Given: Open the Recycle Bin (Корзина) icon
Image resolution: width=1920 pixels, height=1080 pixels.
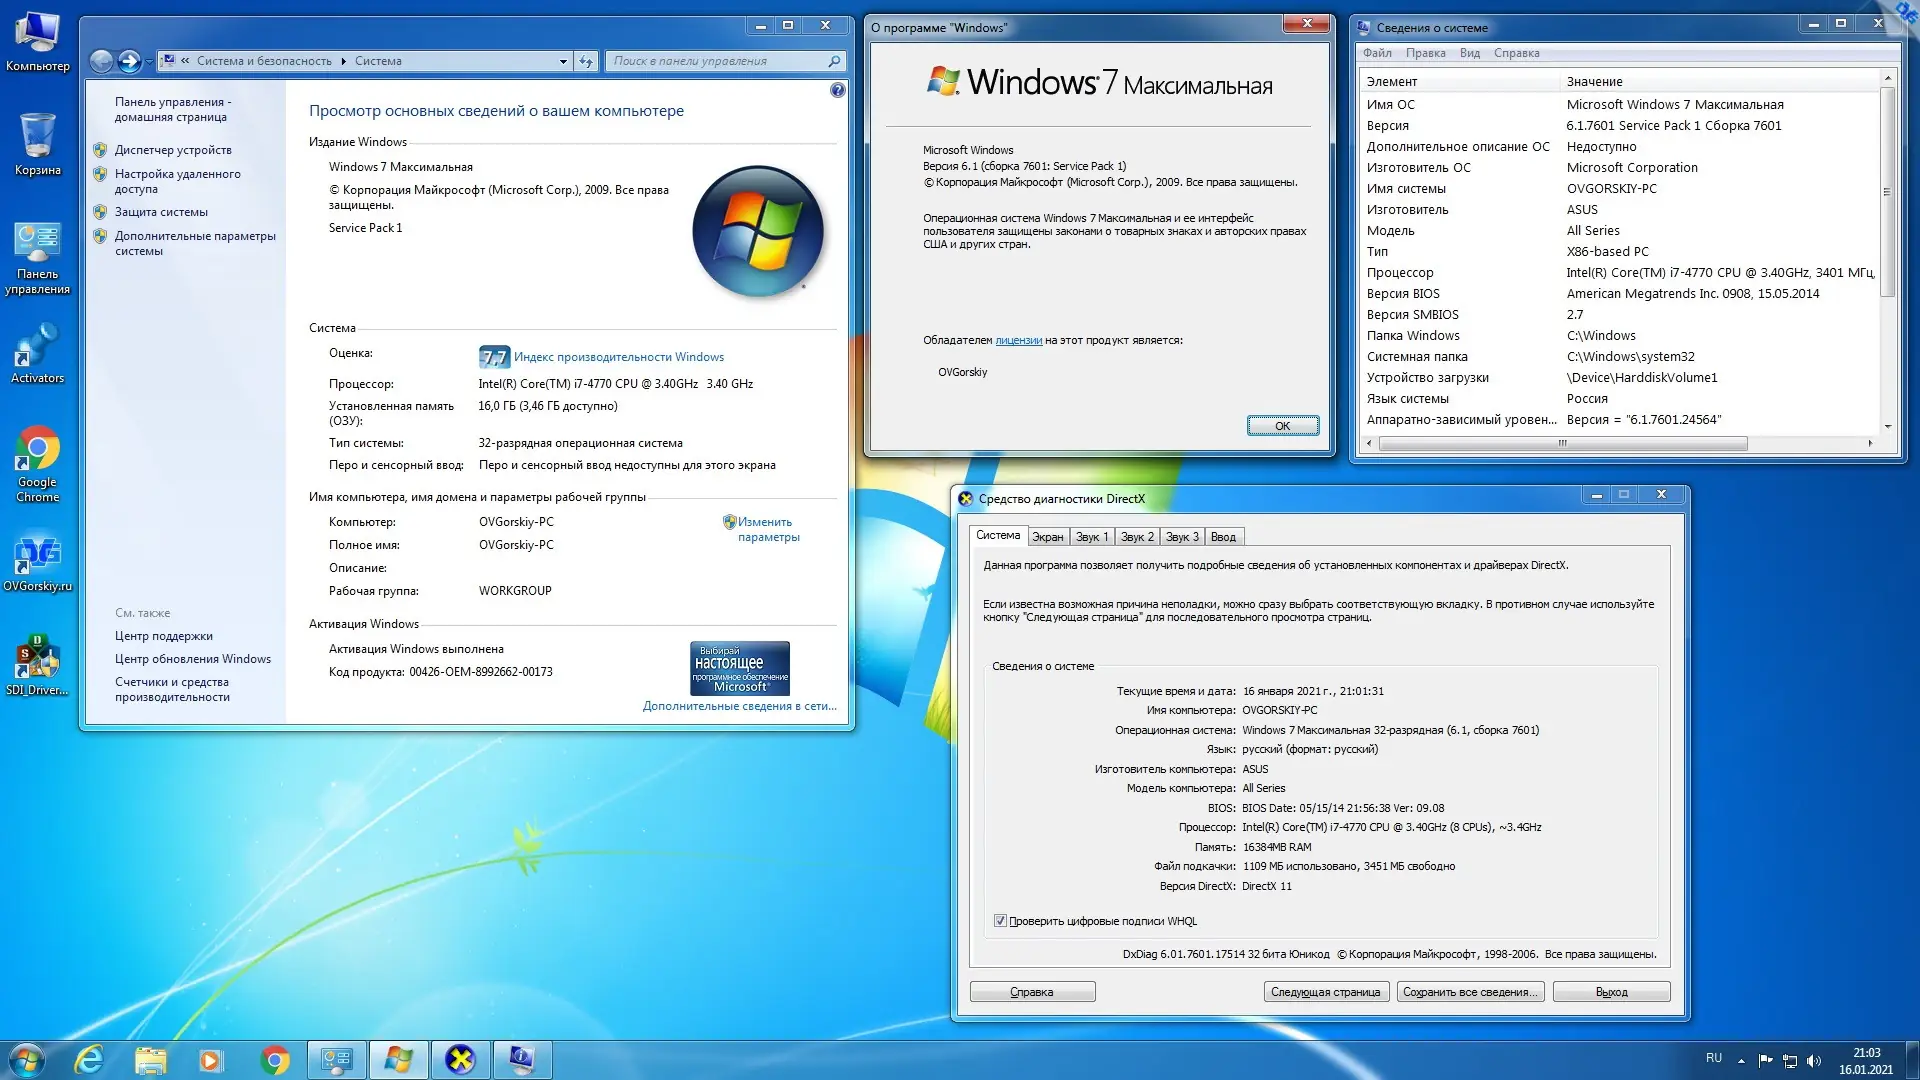Looking at the screenshot, I should (x=37, y=142).
